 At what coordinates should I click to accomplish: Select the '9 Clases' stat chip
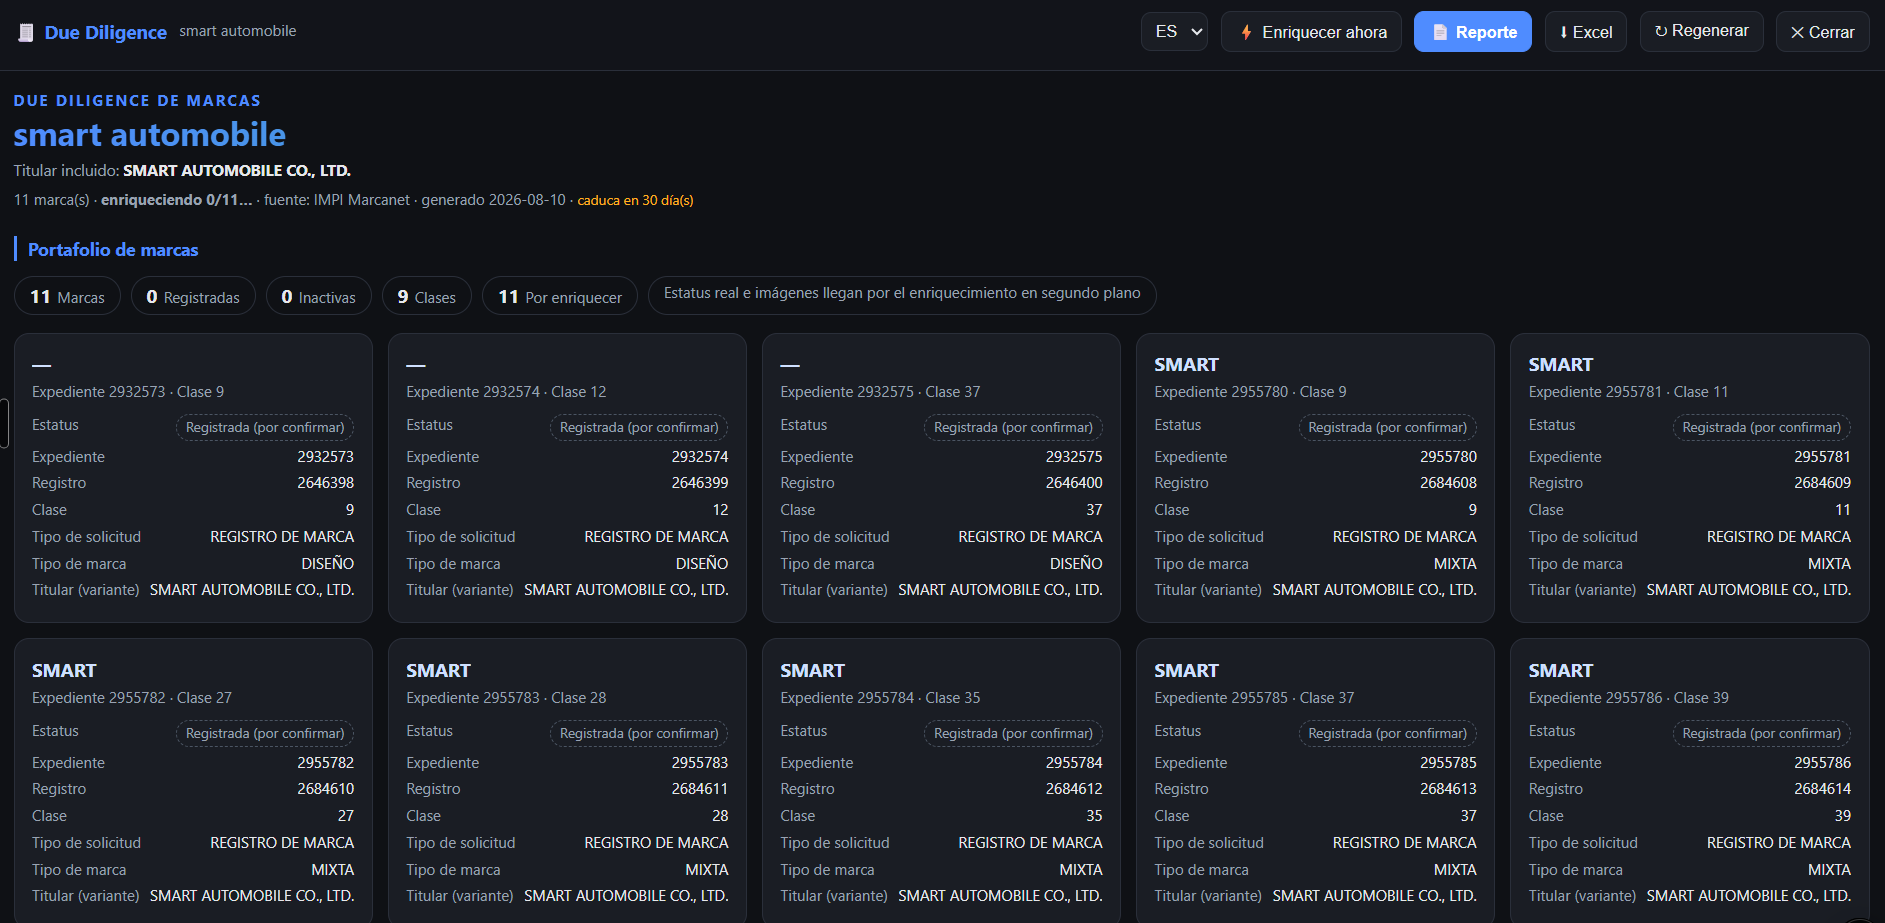[426, 296]
